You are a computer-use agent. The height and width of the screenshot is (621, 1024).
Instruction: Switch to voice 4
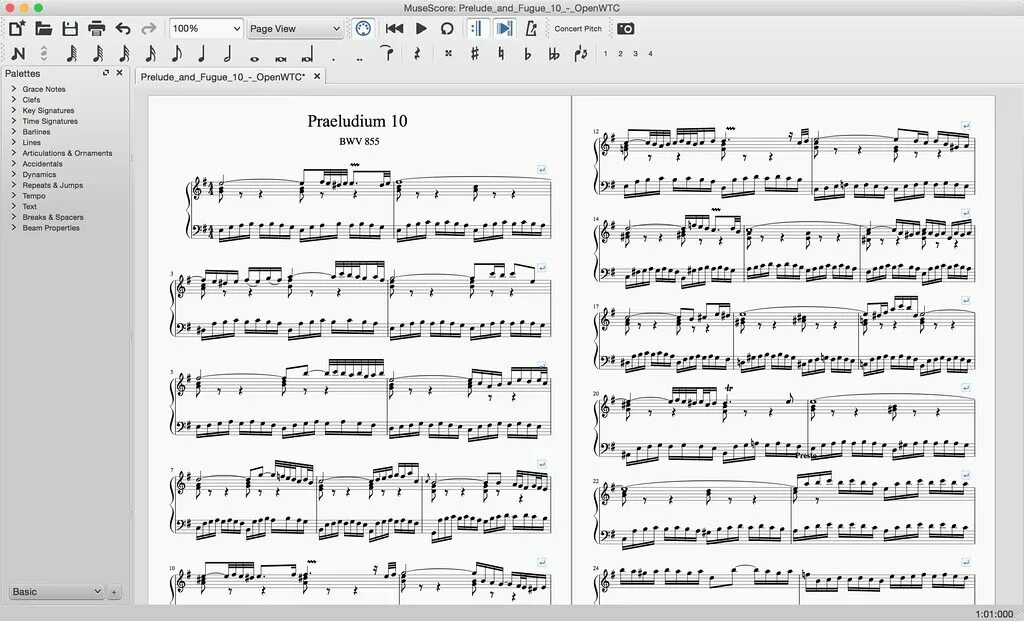(x=650, y=54)
